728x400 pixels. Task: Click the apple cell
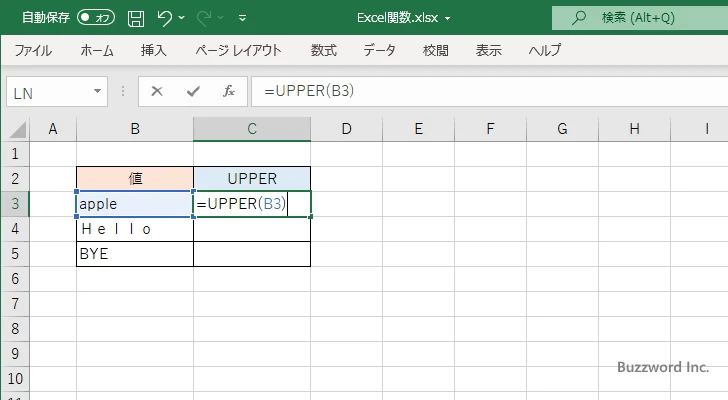[x=135, y=204]
